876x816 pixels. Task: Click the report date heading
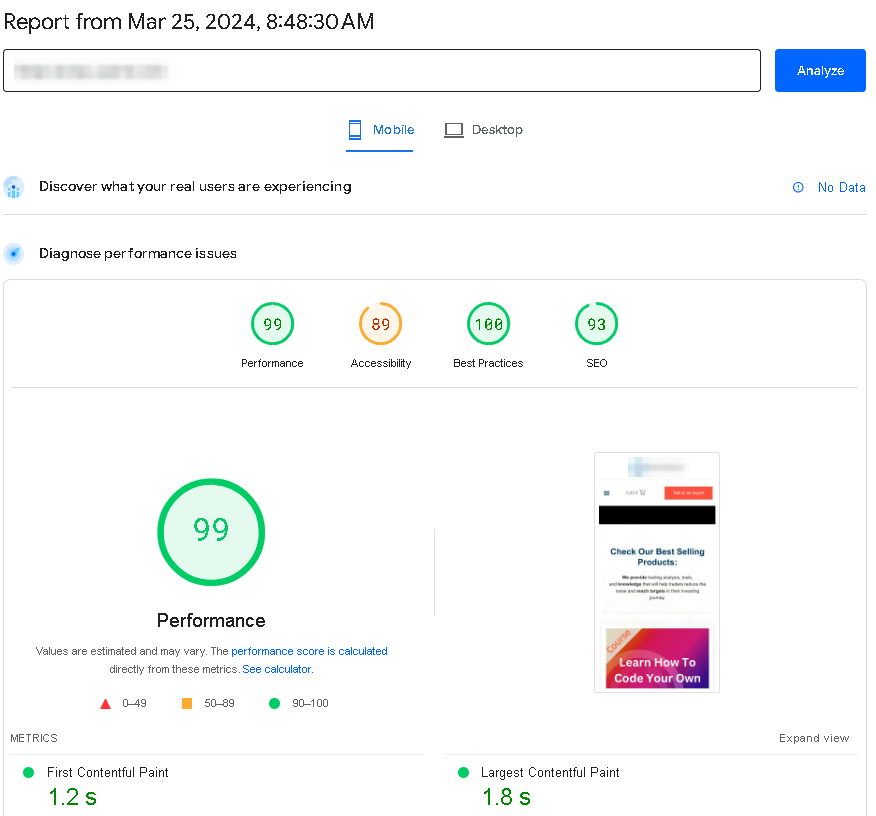coord(189,22)
